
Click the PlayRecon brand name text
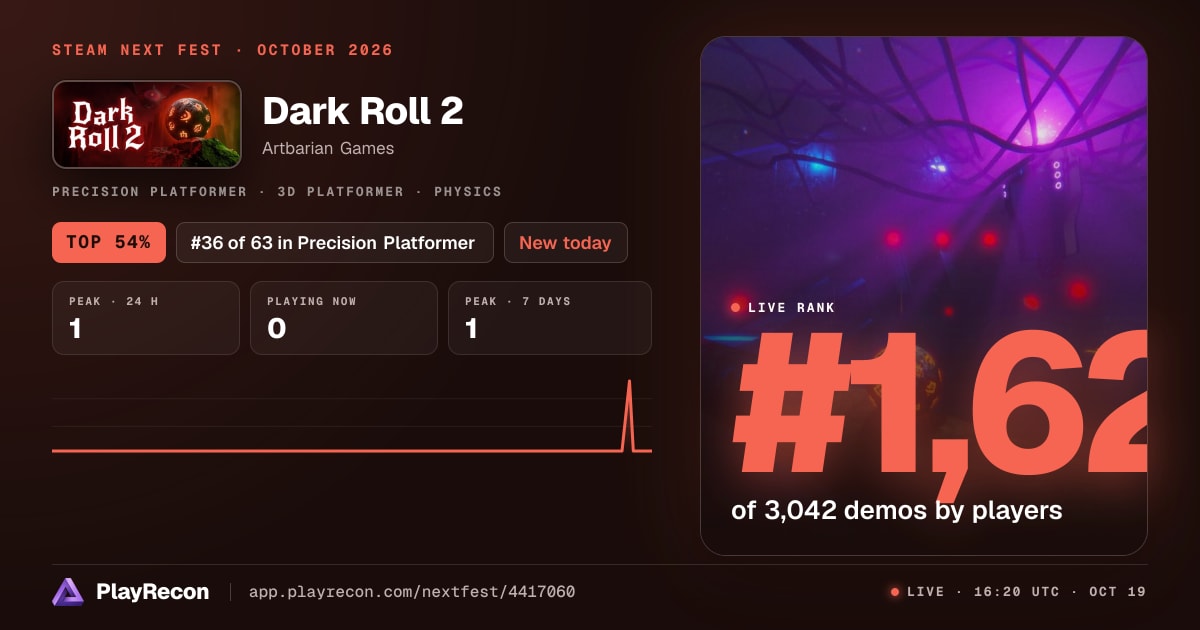[153, 592]
